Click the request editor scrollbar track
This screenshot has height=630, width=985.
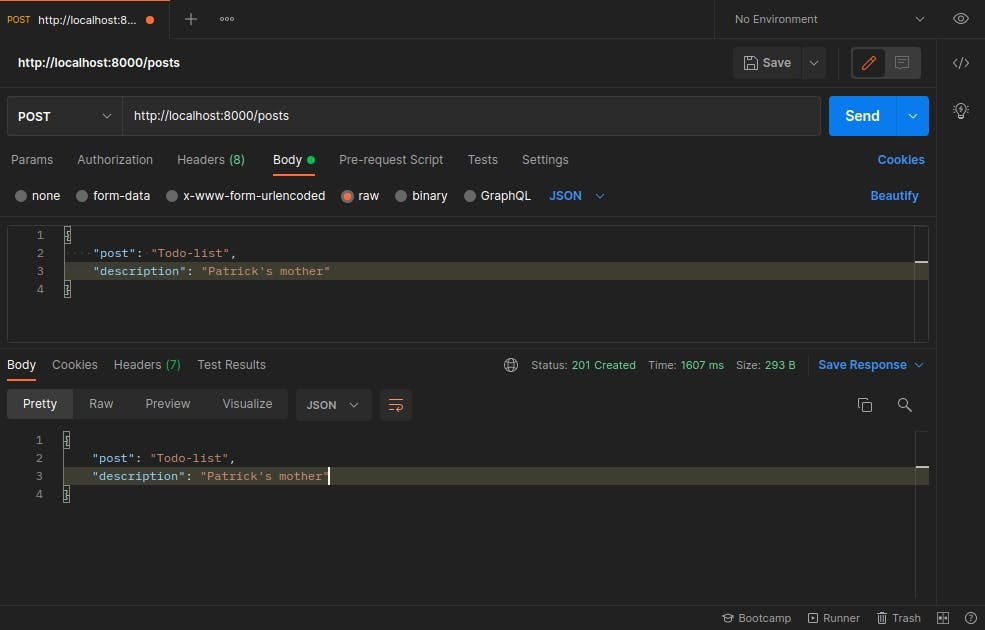[922, 284]
